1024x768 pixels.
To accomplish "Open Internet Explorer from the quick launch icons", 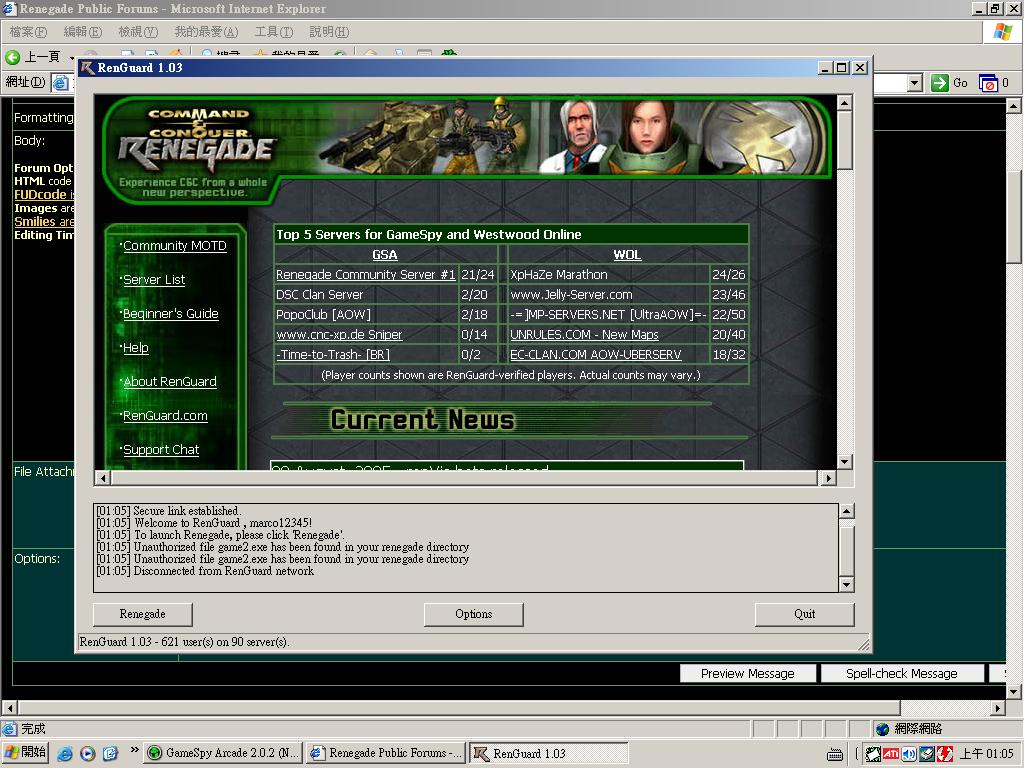I will pos(65,753).
